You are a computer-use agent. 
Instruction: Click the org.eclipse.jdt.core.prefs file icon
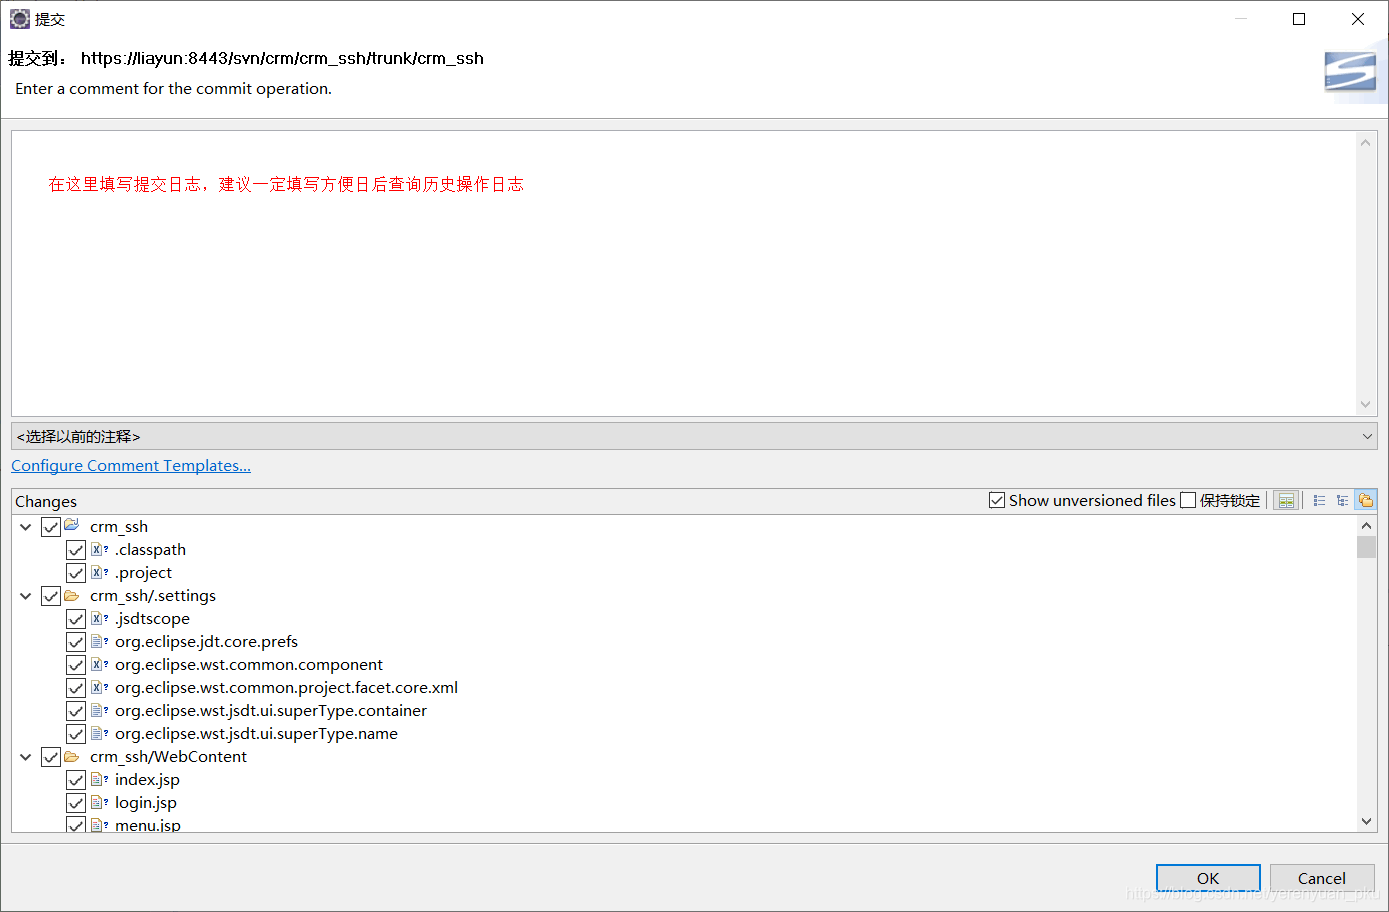[x=99, y=641]
